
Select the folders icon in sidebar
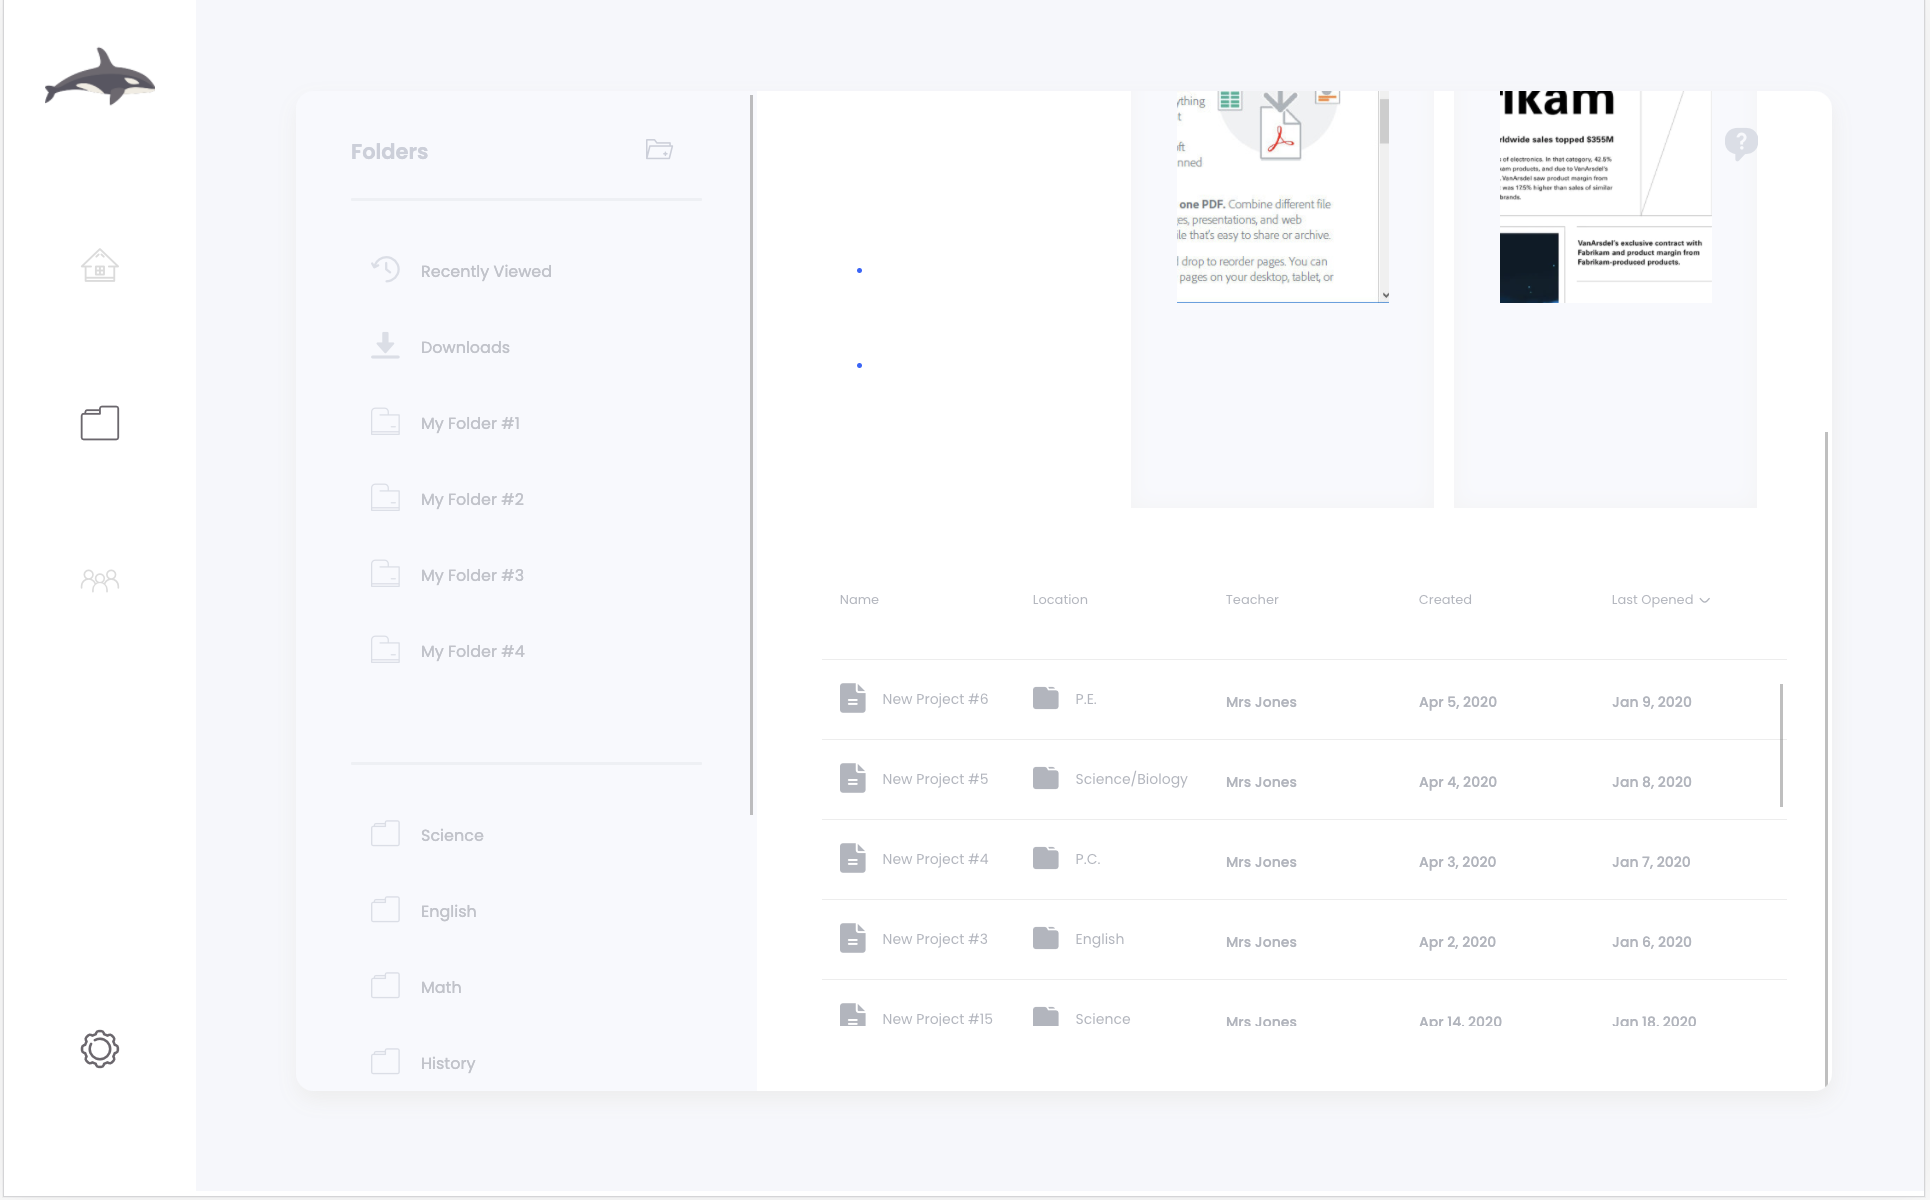[x=99, y=423]
